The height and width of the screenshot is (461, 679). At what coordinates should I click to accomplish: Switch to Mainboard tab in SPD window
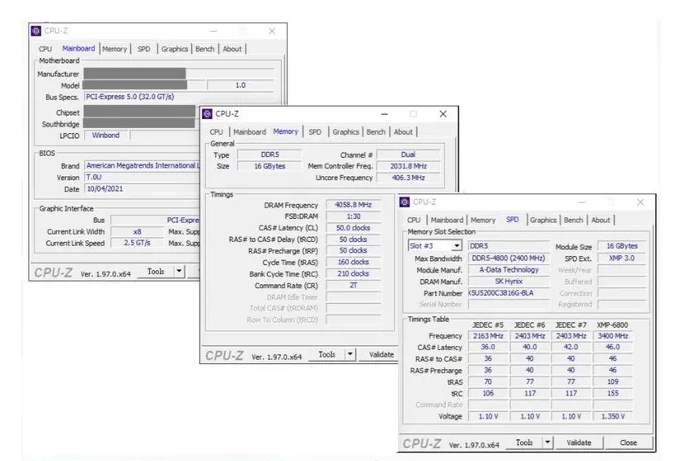(447, 220)
